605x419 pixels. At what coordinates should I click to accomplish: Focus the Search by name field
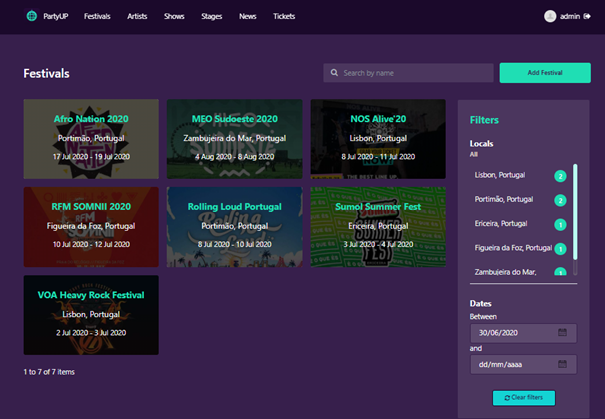[408, 73]
